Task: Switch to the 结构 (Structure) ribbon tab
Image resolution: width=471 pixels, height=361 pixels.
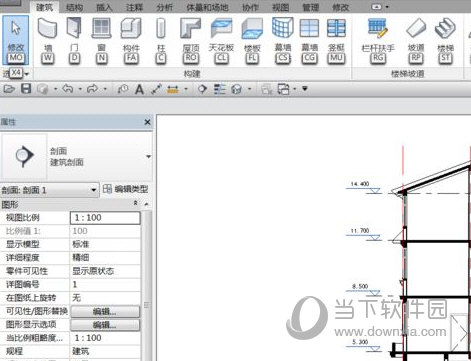Action: click(74, 7)
